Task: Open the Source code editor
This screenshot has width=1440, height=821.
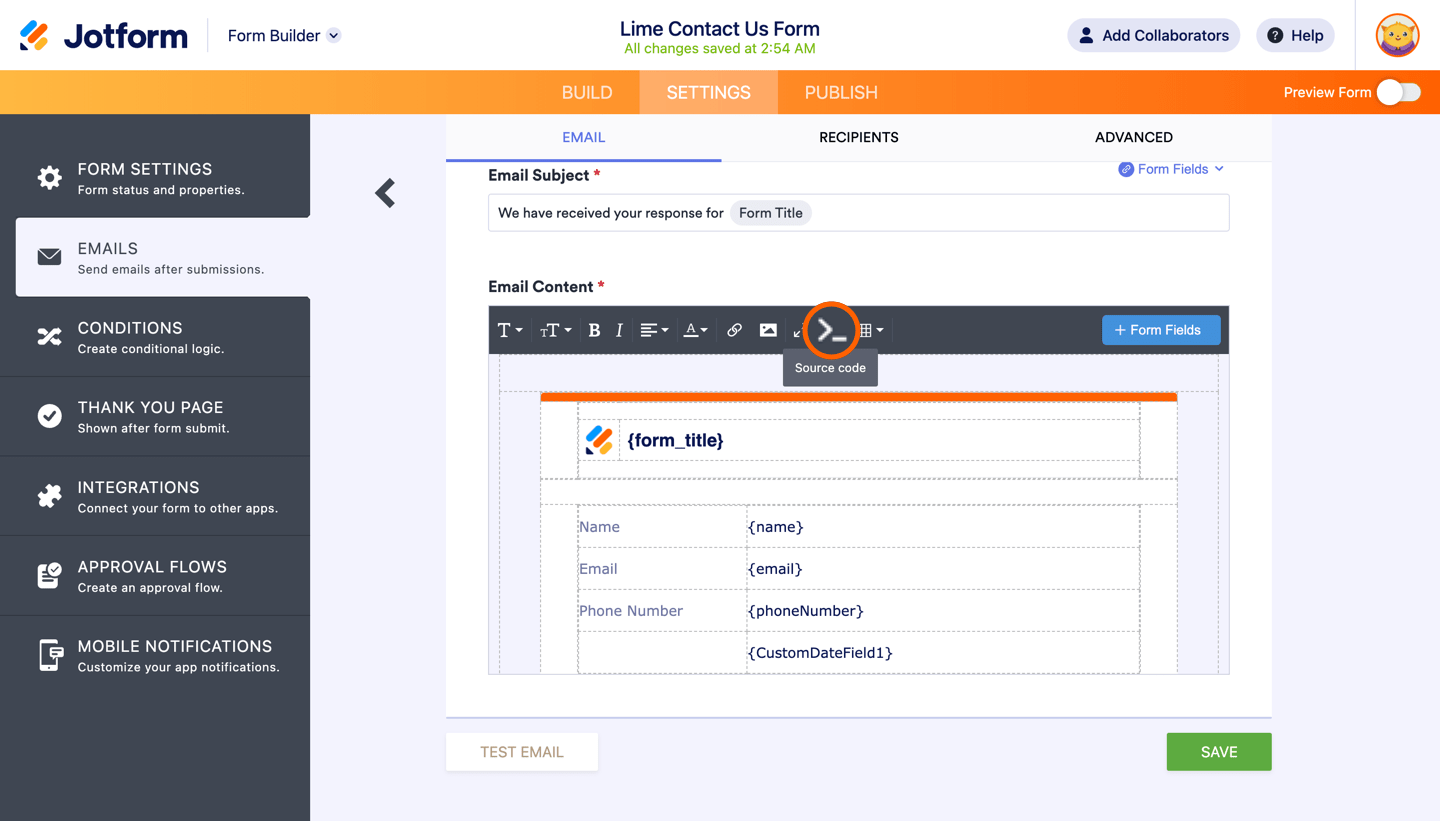Action: (831, 330)
